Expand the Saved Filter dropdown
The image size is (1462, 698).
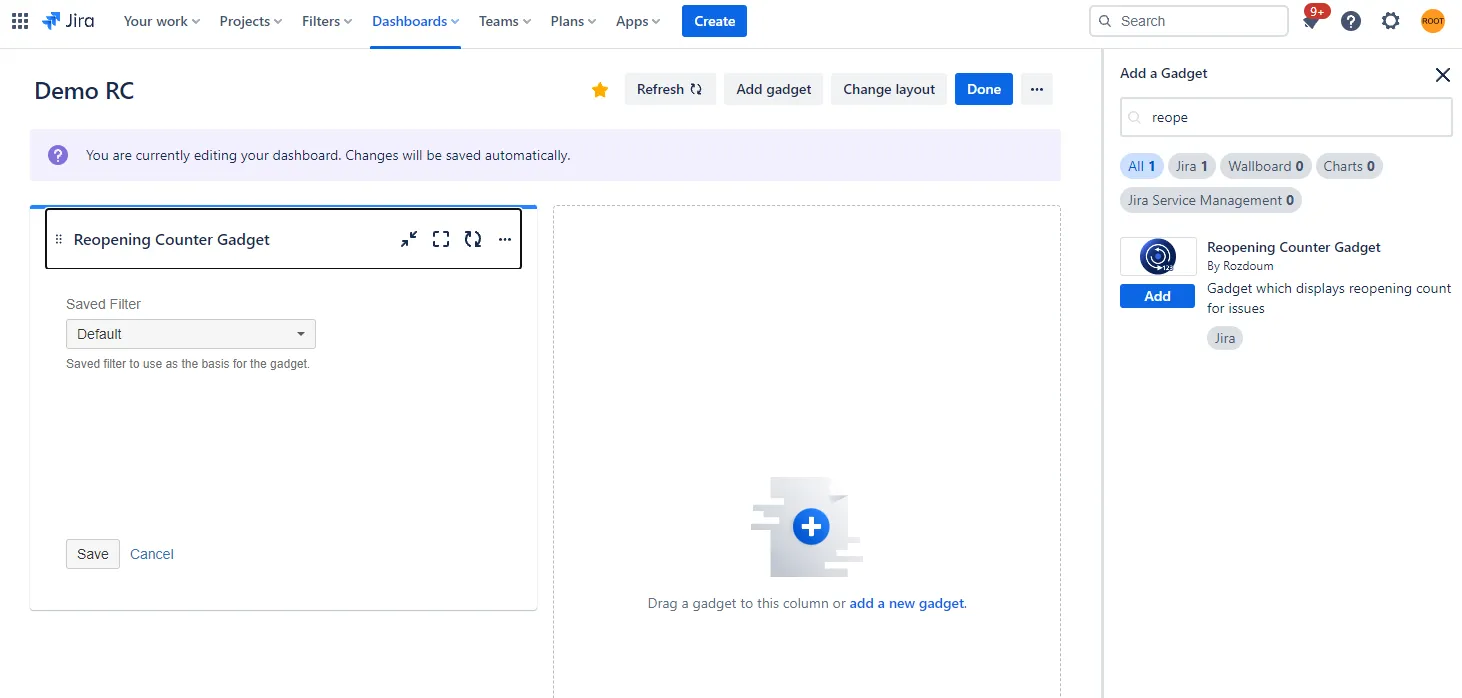click(191, 334)
